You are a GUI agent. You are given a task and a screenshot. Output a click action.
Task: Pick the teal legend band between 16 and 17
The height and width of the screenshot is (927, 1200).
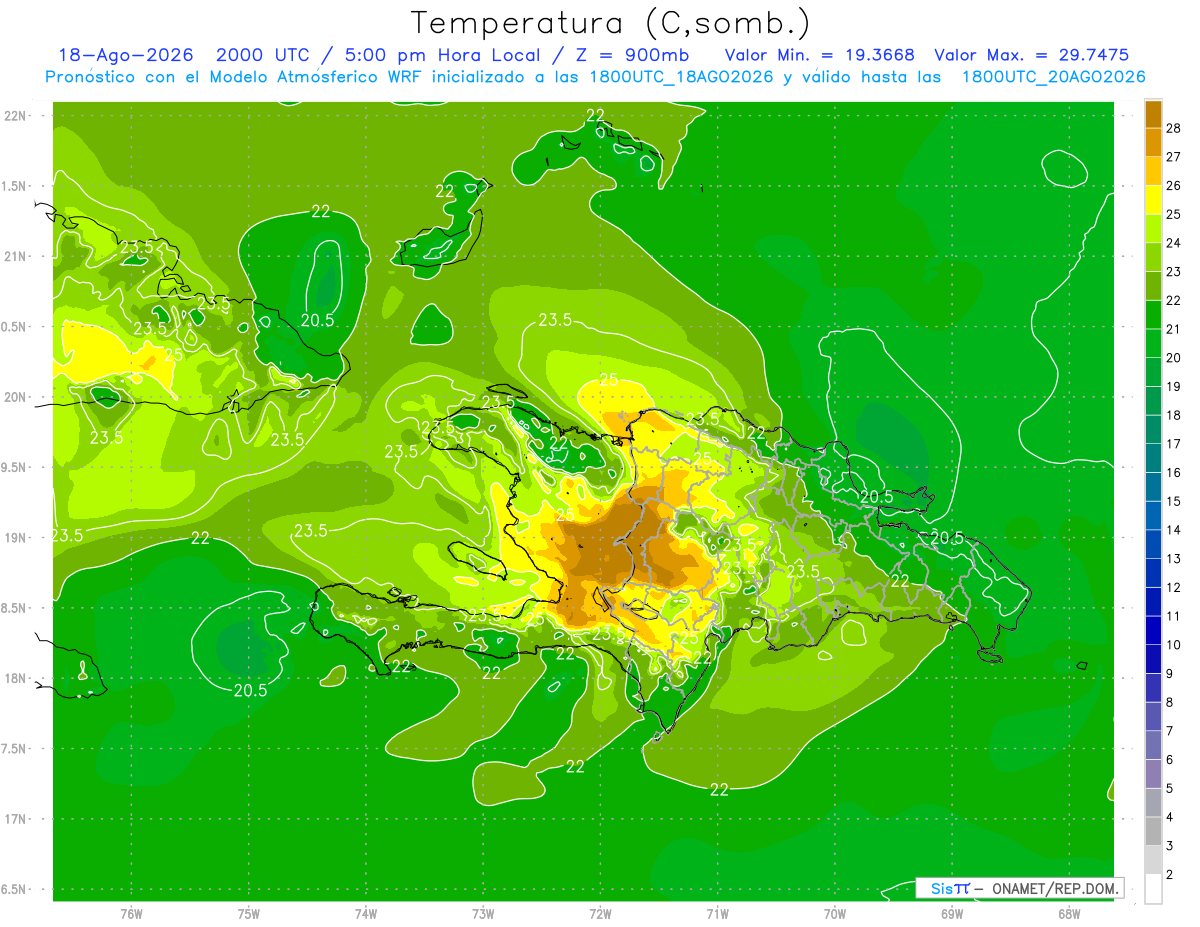[x=1153, y=458]
